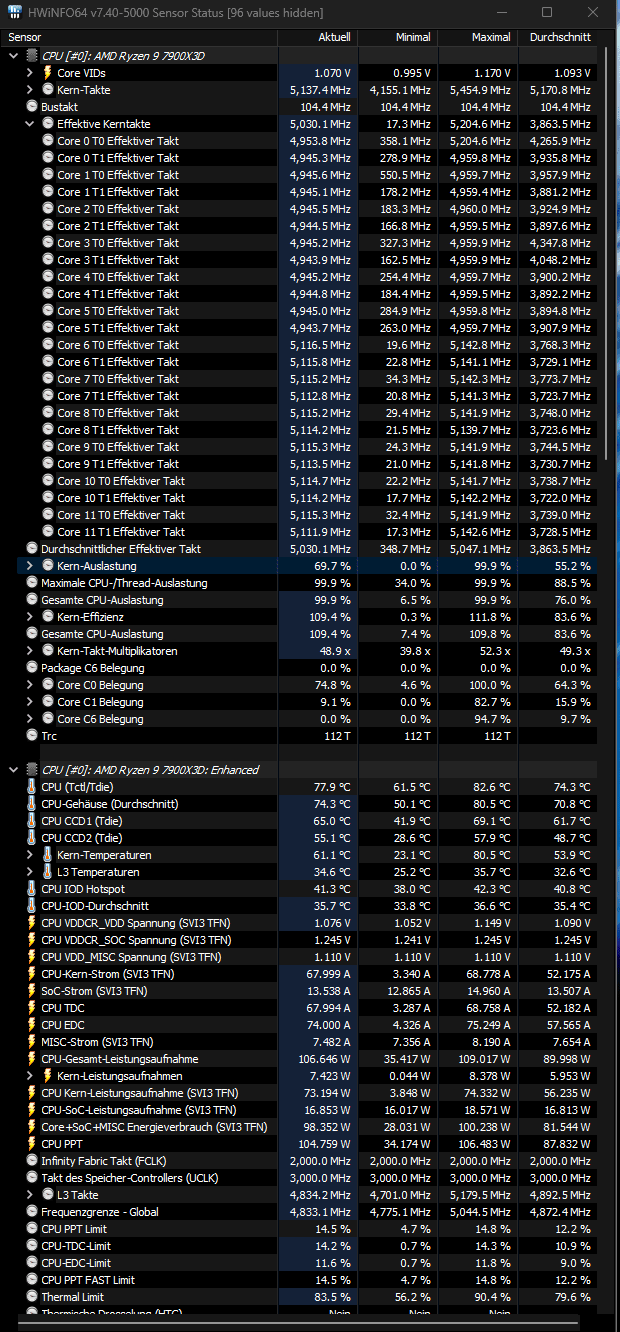
Task: Click the 82.6 °C maximal value of CPU Tctl/Tdie
Action: pyautogui.click(x=491, y=787)
